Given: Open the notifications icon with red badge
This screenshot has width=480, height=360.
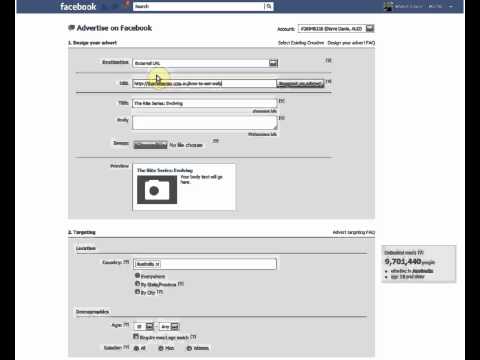Looking at the screenshot, I should [126, 5].
